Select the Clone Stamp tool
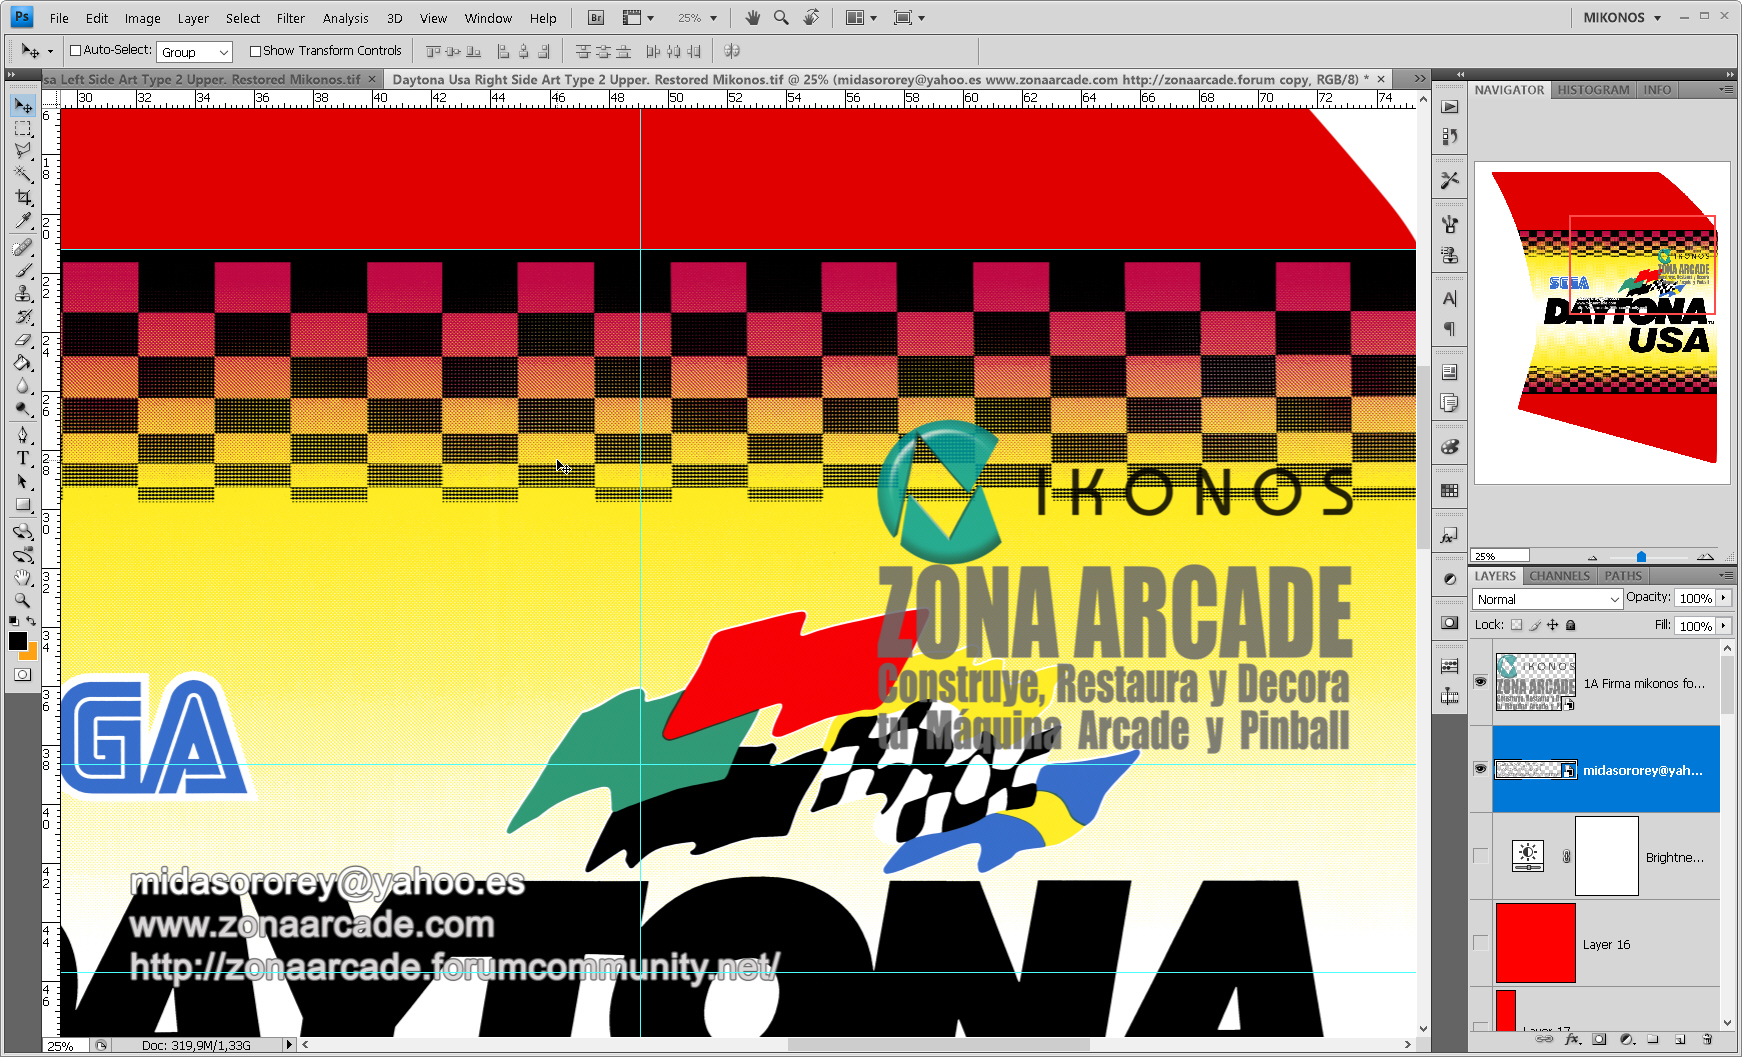1742x1057 pixels. tap(23, 294)
